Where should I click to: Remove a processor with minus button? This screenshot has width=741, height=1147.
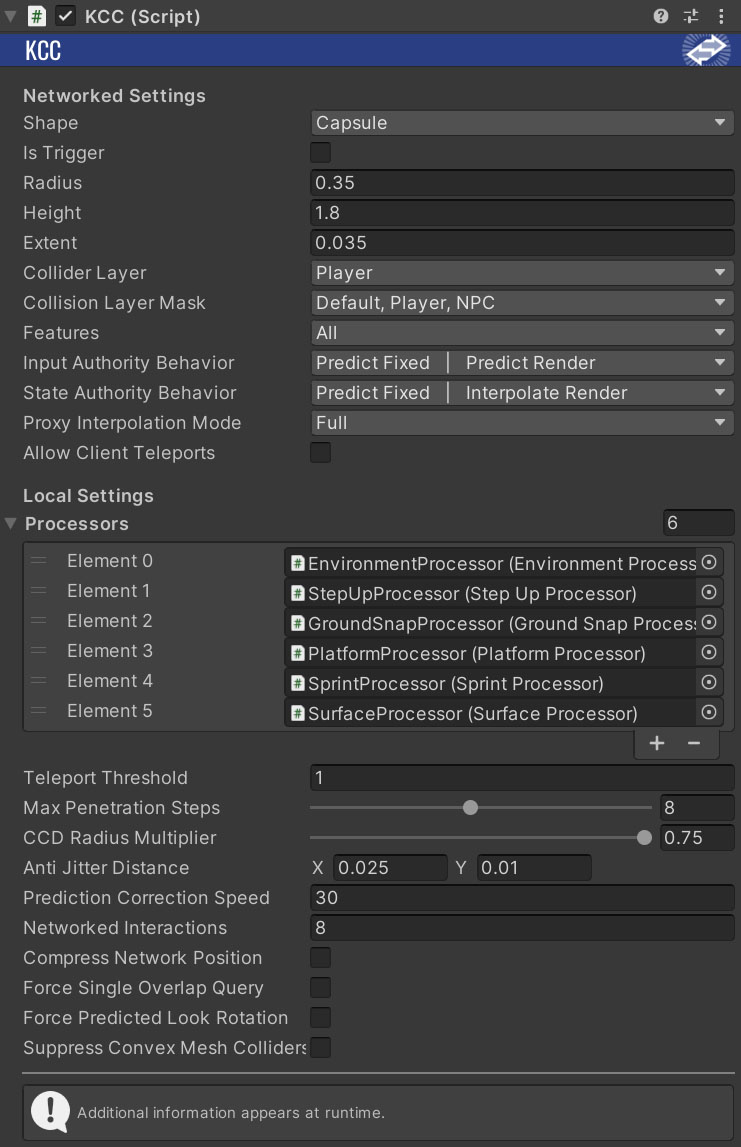point(693,743)
